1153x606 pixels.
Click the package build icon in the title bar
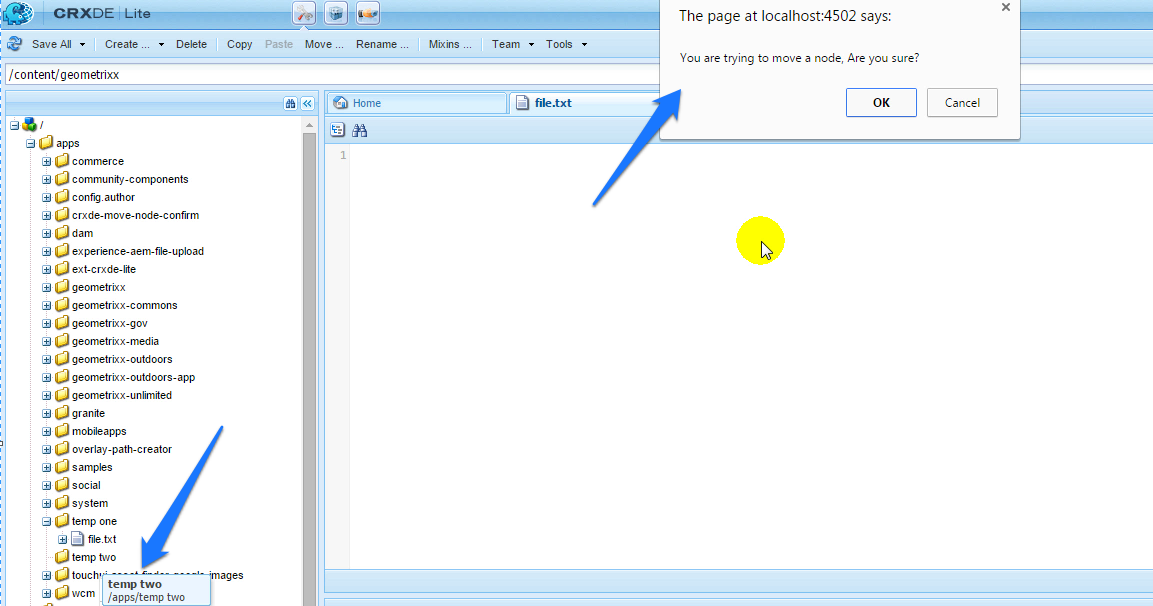(x=335, y=13)
